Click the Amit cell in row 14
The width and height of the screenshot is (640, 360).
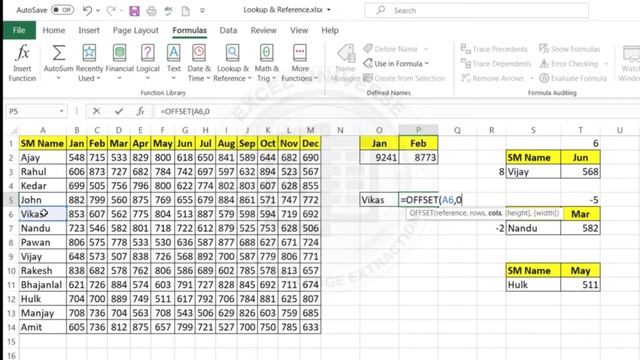coord(42,327)
